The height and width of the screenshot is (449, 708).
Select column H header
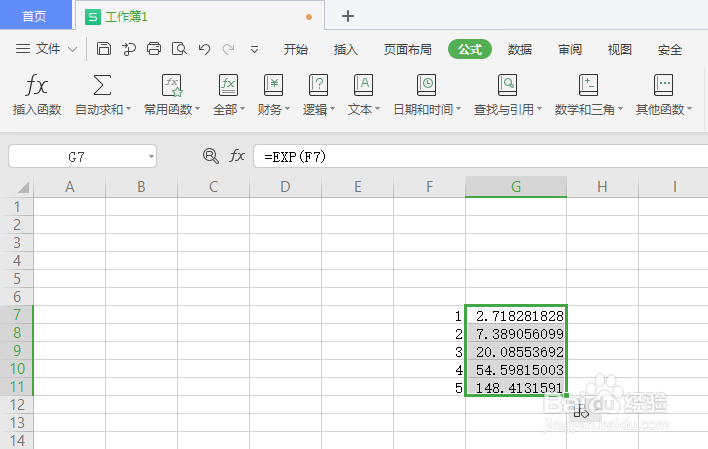[x=602, y=187]
